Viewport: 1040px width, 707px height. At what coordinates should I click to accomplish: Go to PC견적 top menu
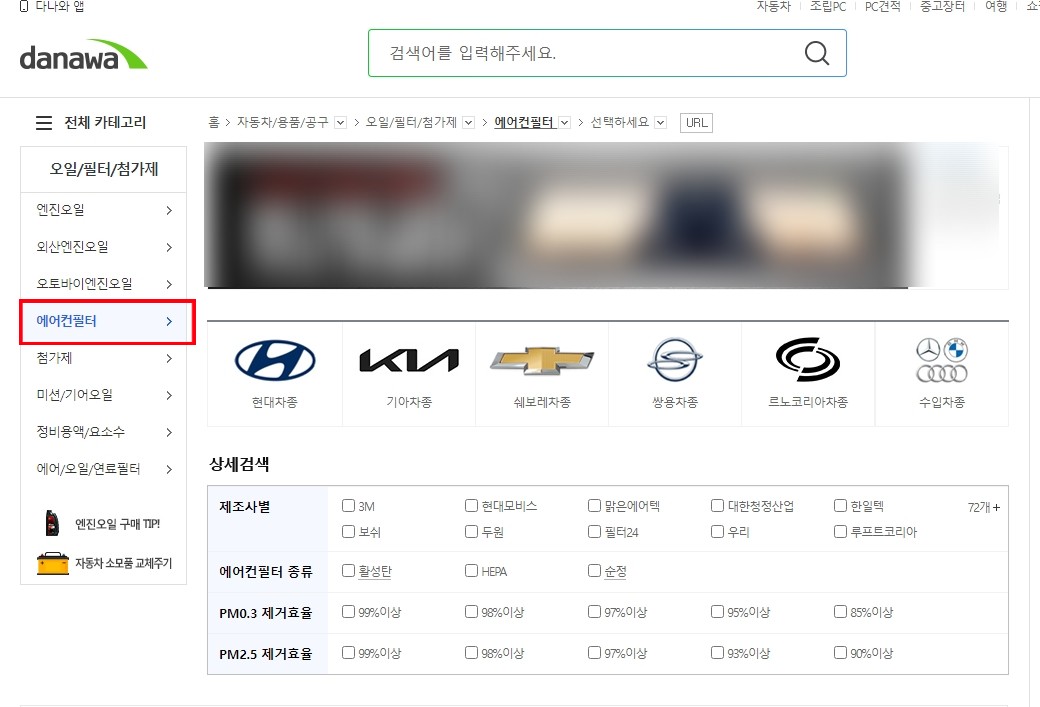883,6
